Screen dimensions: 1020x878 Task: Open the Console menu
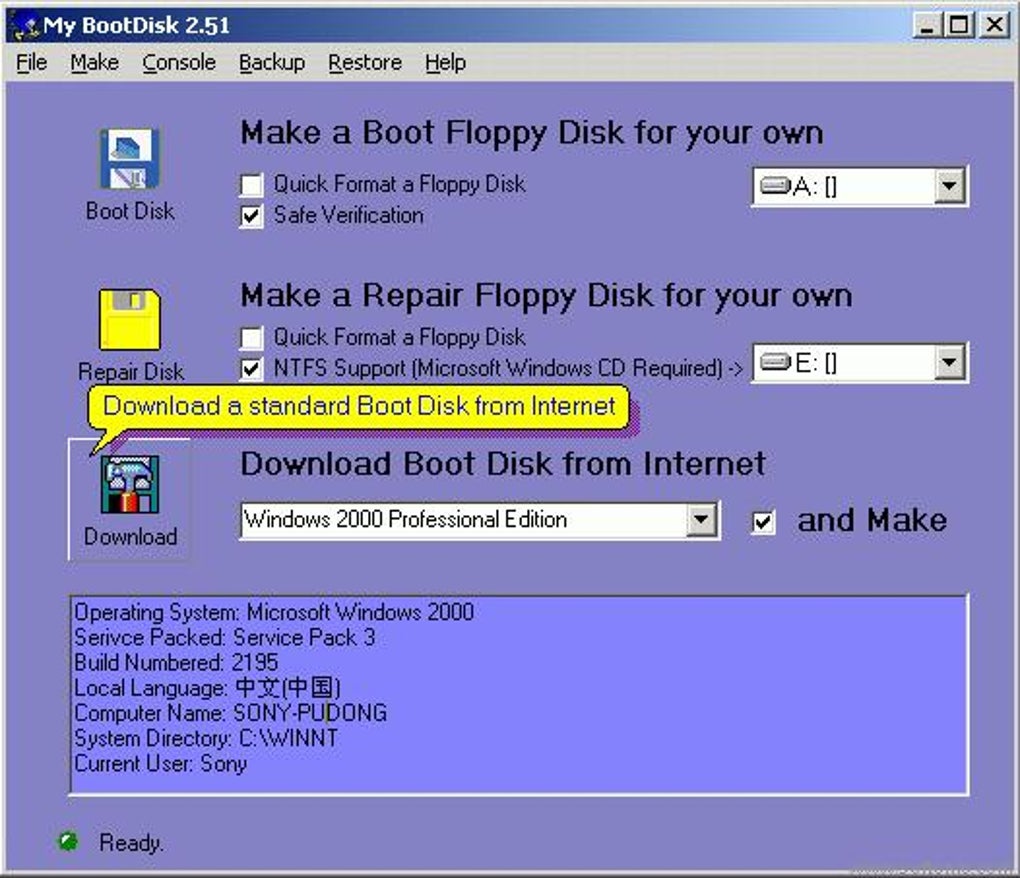179,62
